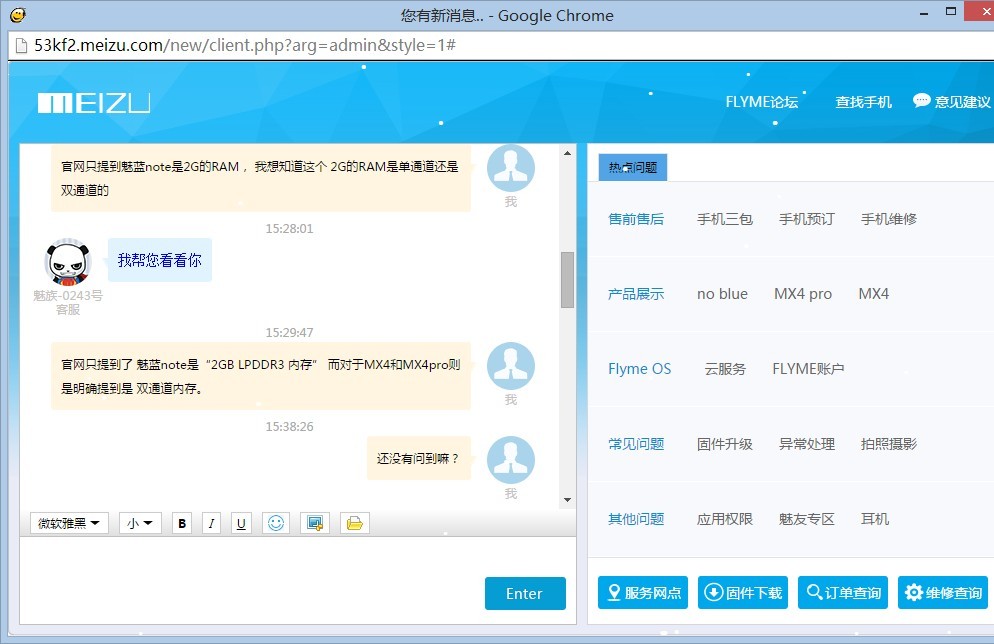This screenshot has width=994, height=644.
Task: Click the 维修查询 button
Action: [943, 593]
